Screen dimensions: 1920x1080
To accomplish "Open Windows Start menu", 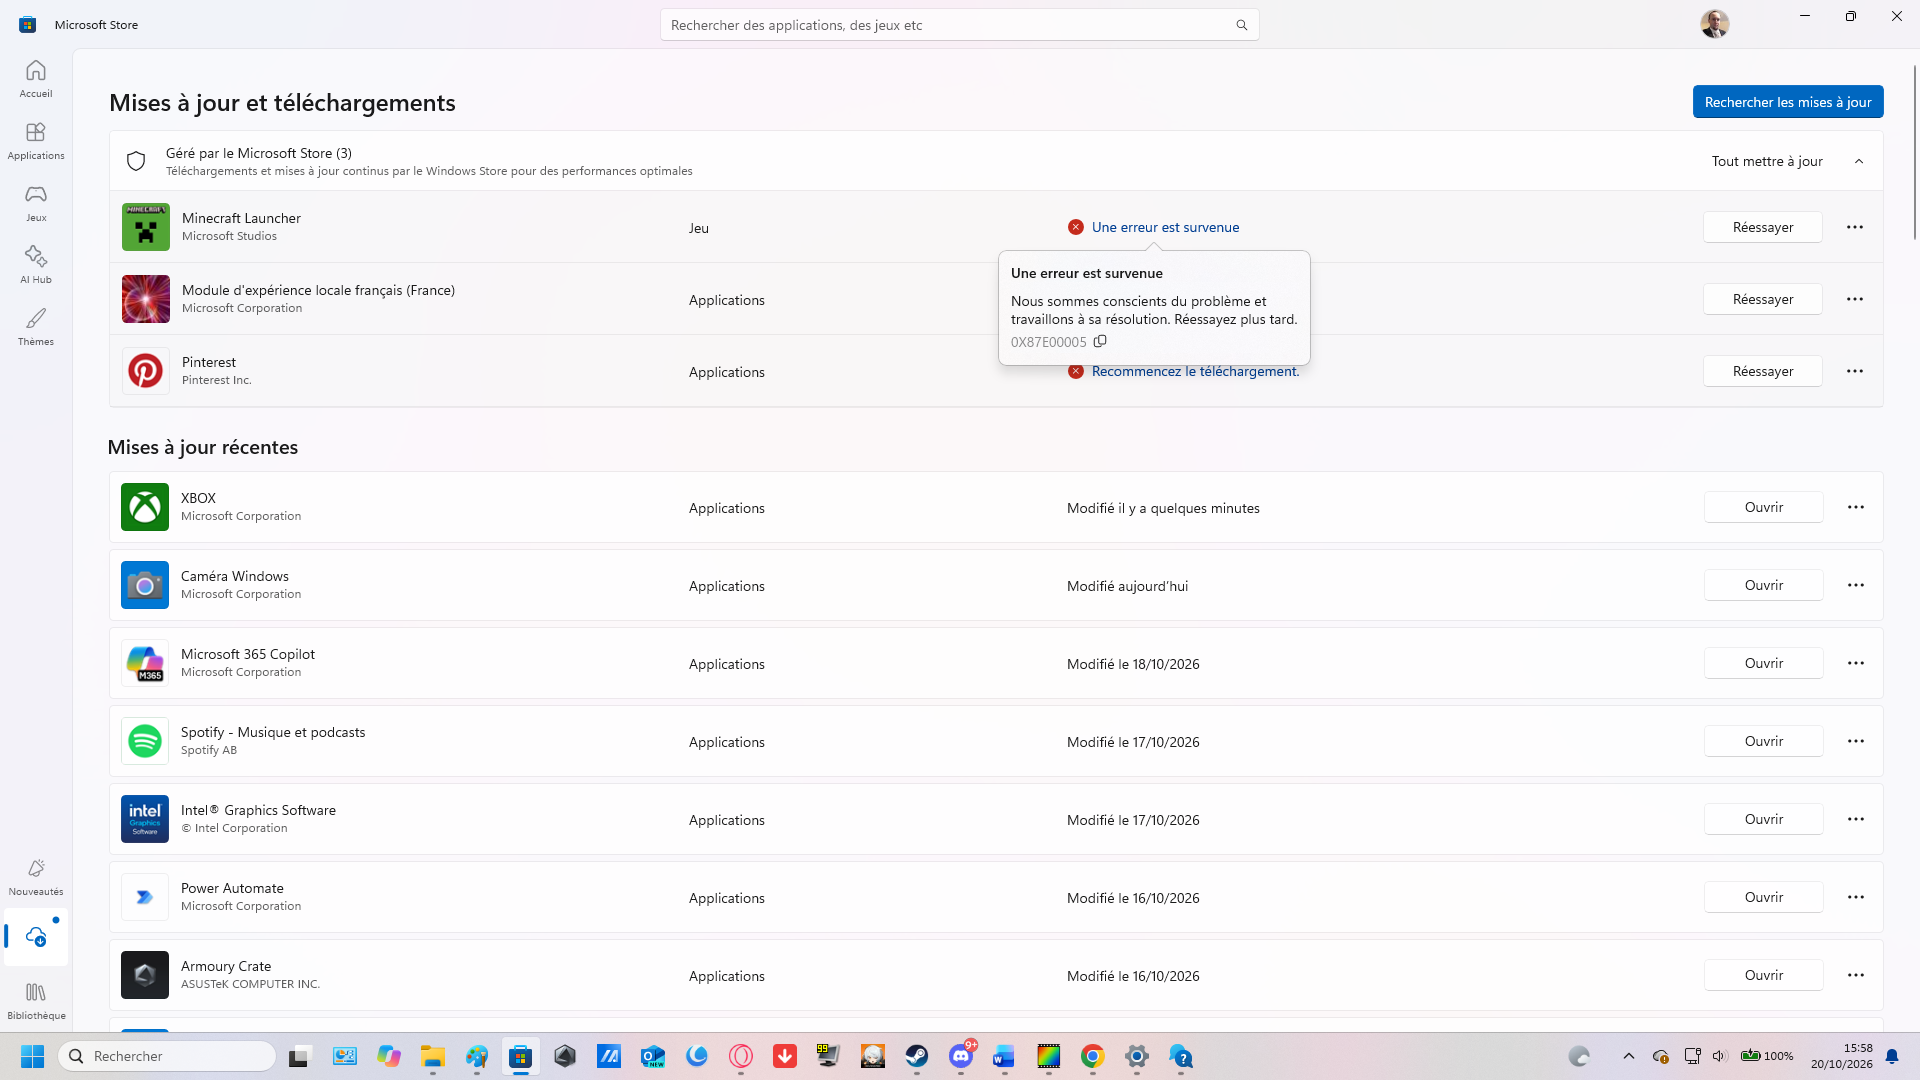I will [32, 1056].
